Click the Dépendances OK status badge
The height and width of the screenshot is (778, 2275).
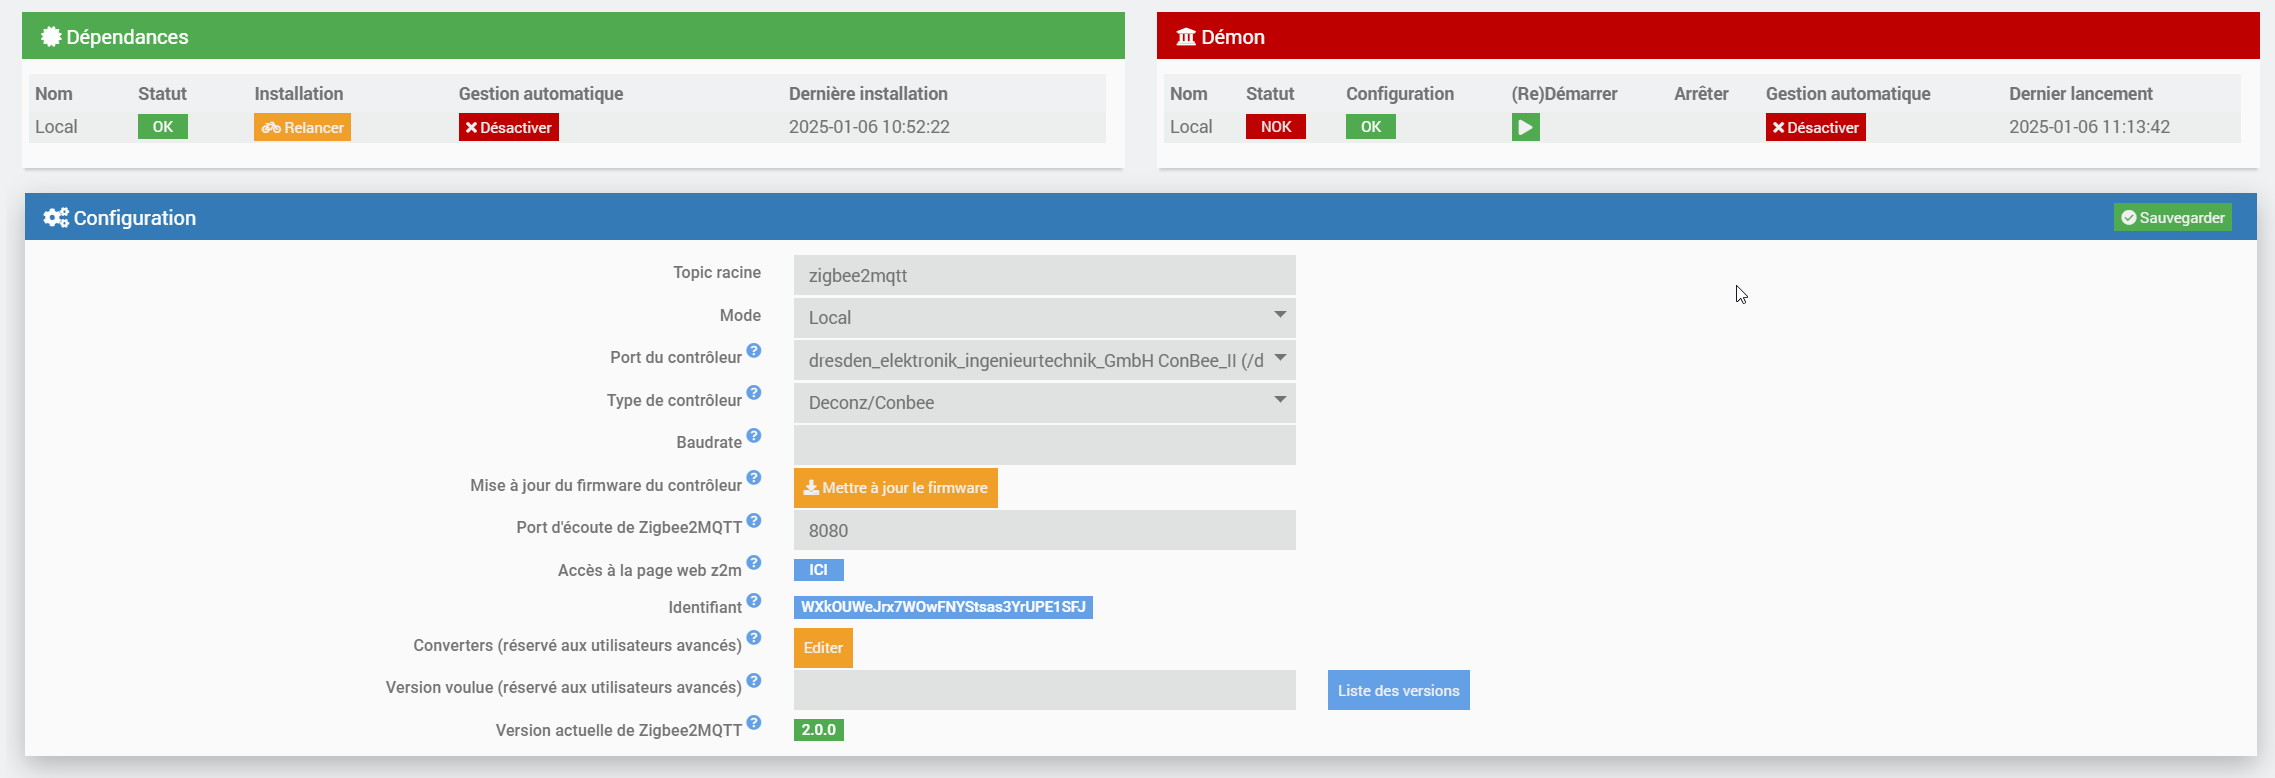click(x=163, y=127)
